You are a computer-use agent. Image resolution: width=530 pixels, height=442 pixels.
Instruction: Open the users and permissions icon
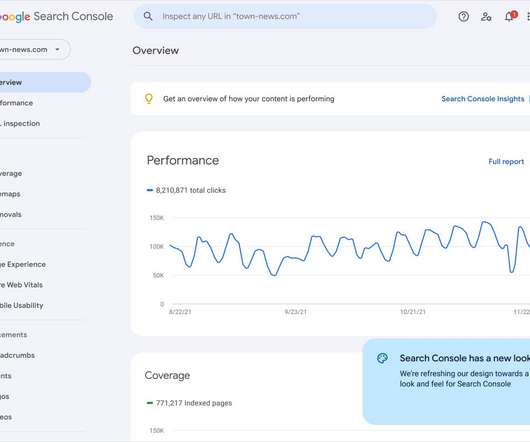[x=486, y=16]
